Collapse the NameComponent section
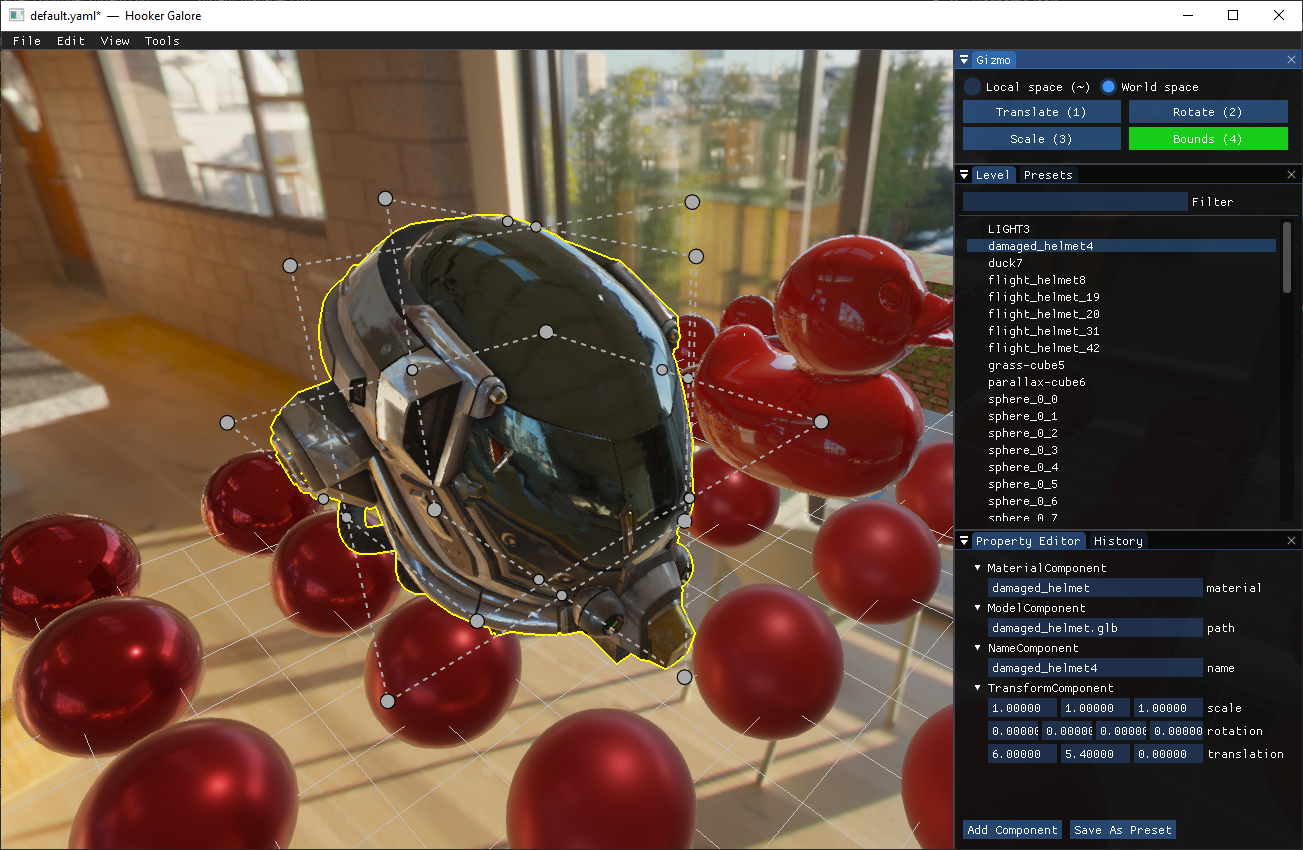 pos(978,648)
